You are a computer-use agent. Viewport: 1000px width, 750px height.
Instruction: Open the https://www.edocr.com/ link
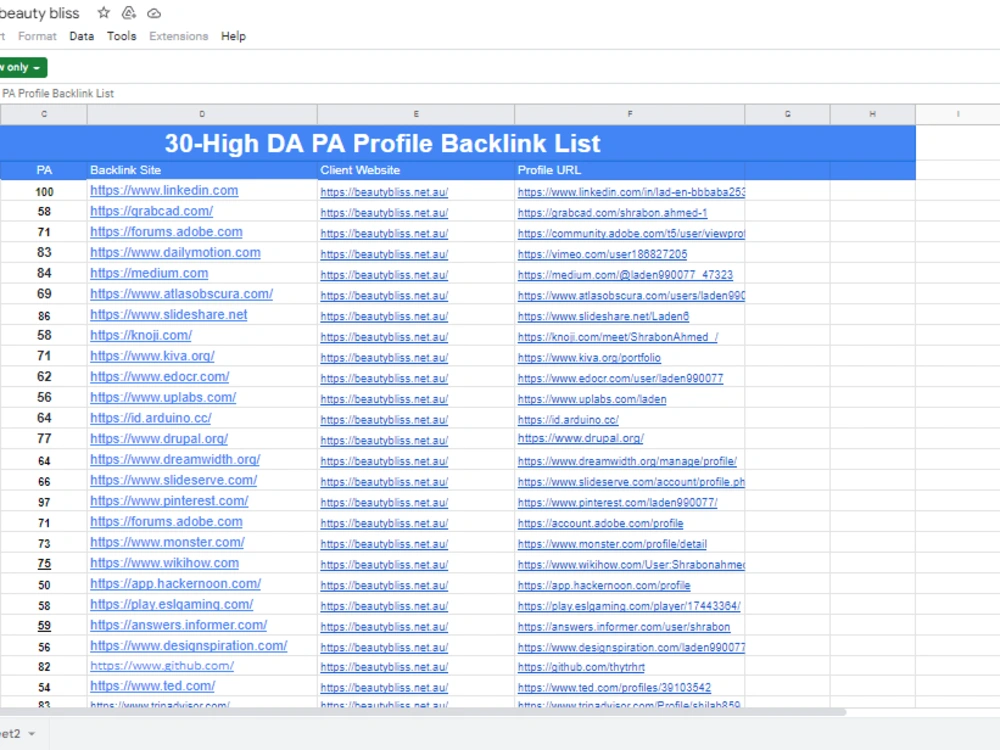pyautogui.click(x=160, y=377)
